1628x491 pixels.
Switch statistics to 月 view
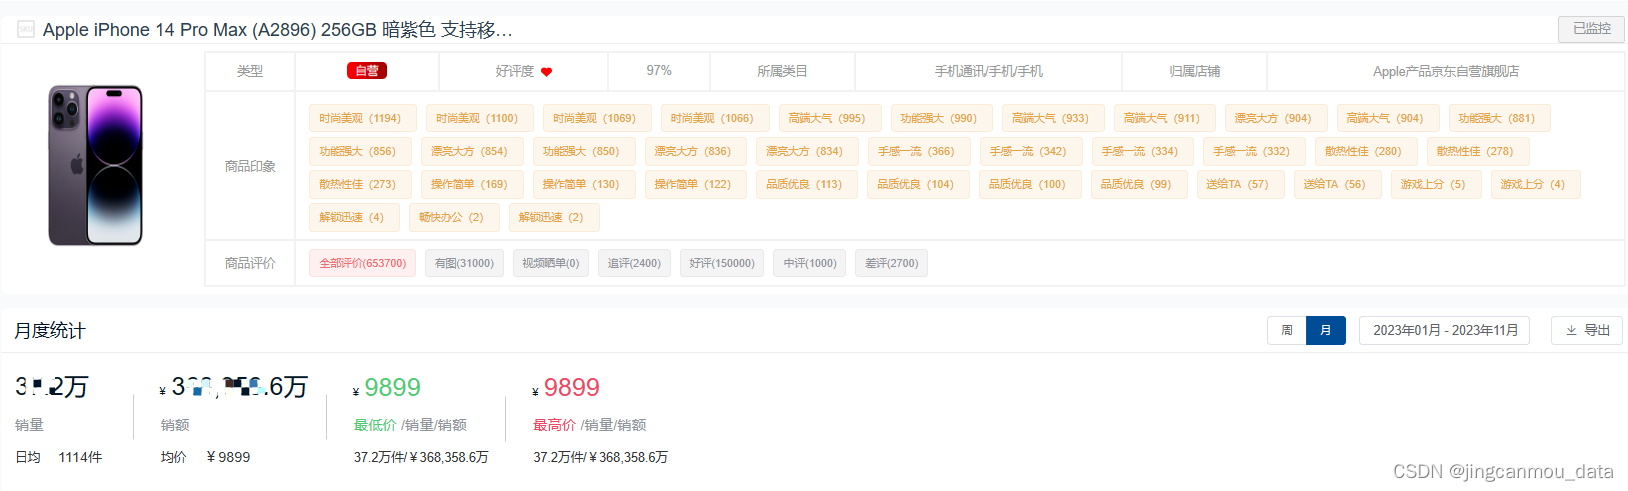1326,330
